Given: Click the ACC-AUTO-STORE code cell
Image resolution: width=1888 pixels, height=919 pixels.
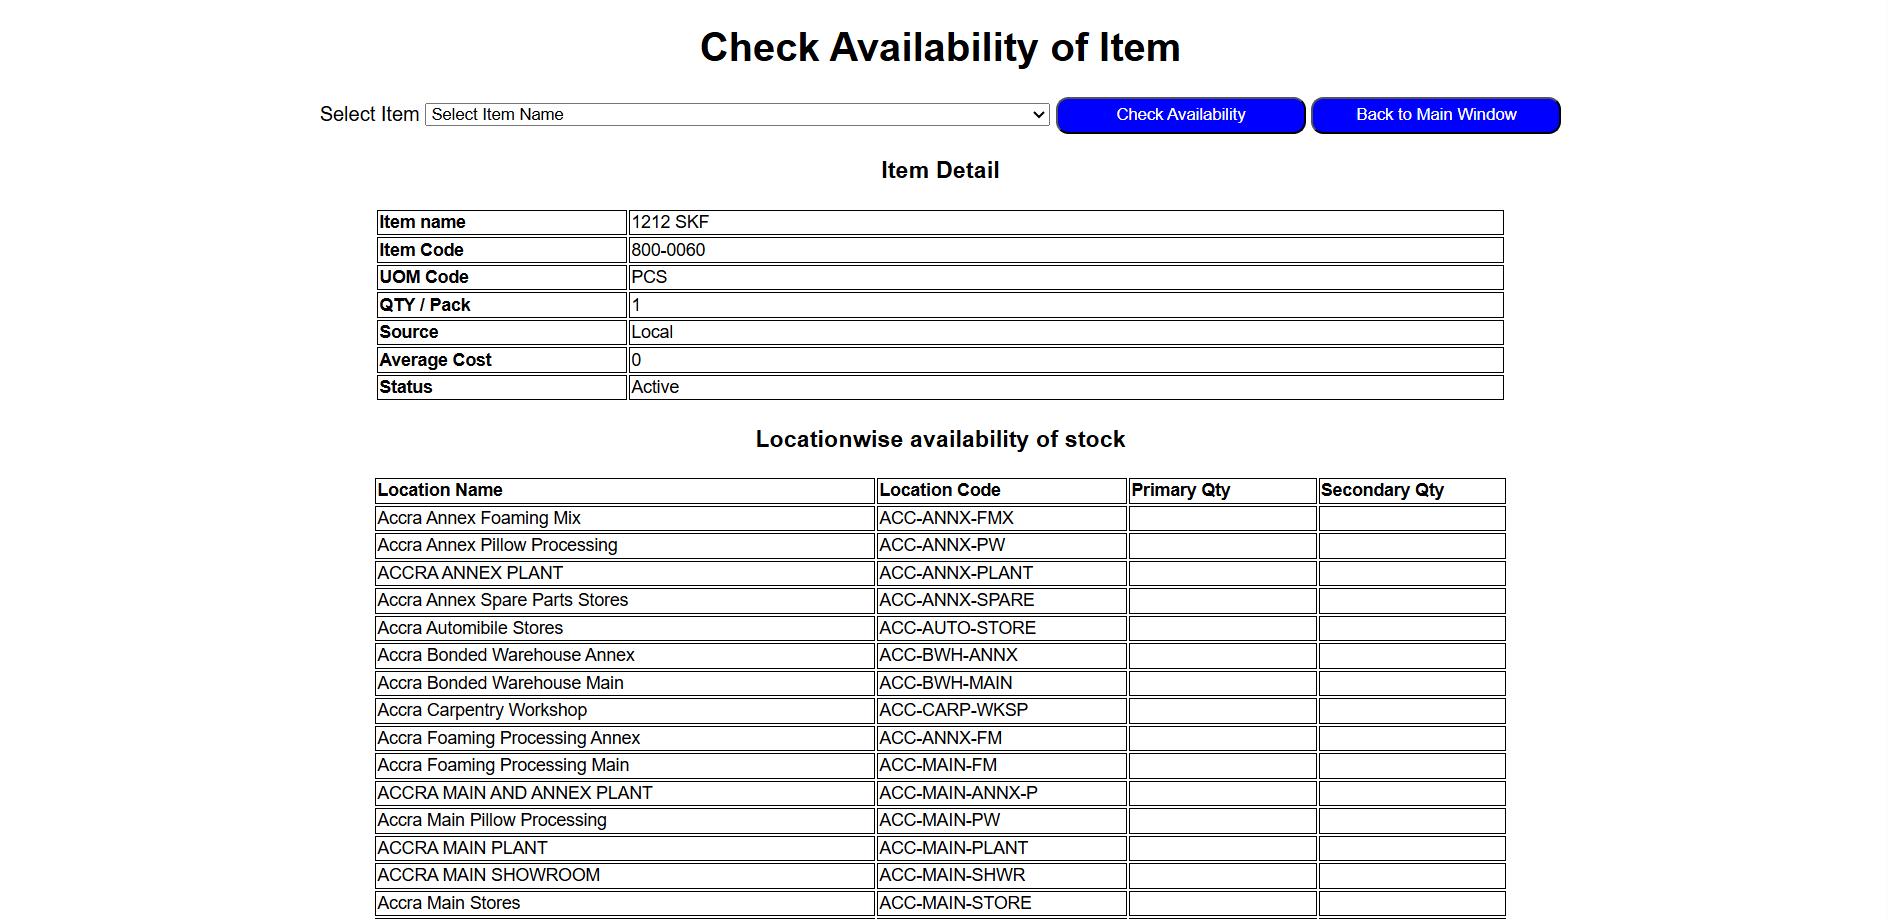Looking at the screenshot, I should pos(1001,628).
